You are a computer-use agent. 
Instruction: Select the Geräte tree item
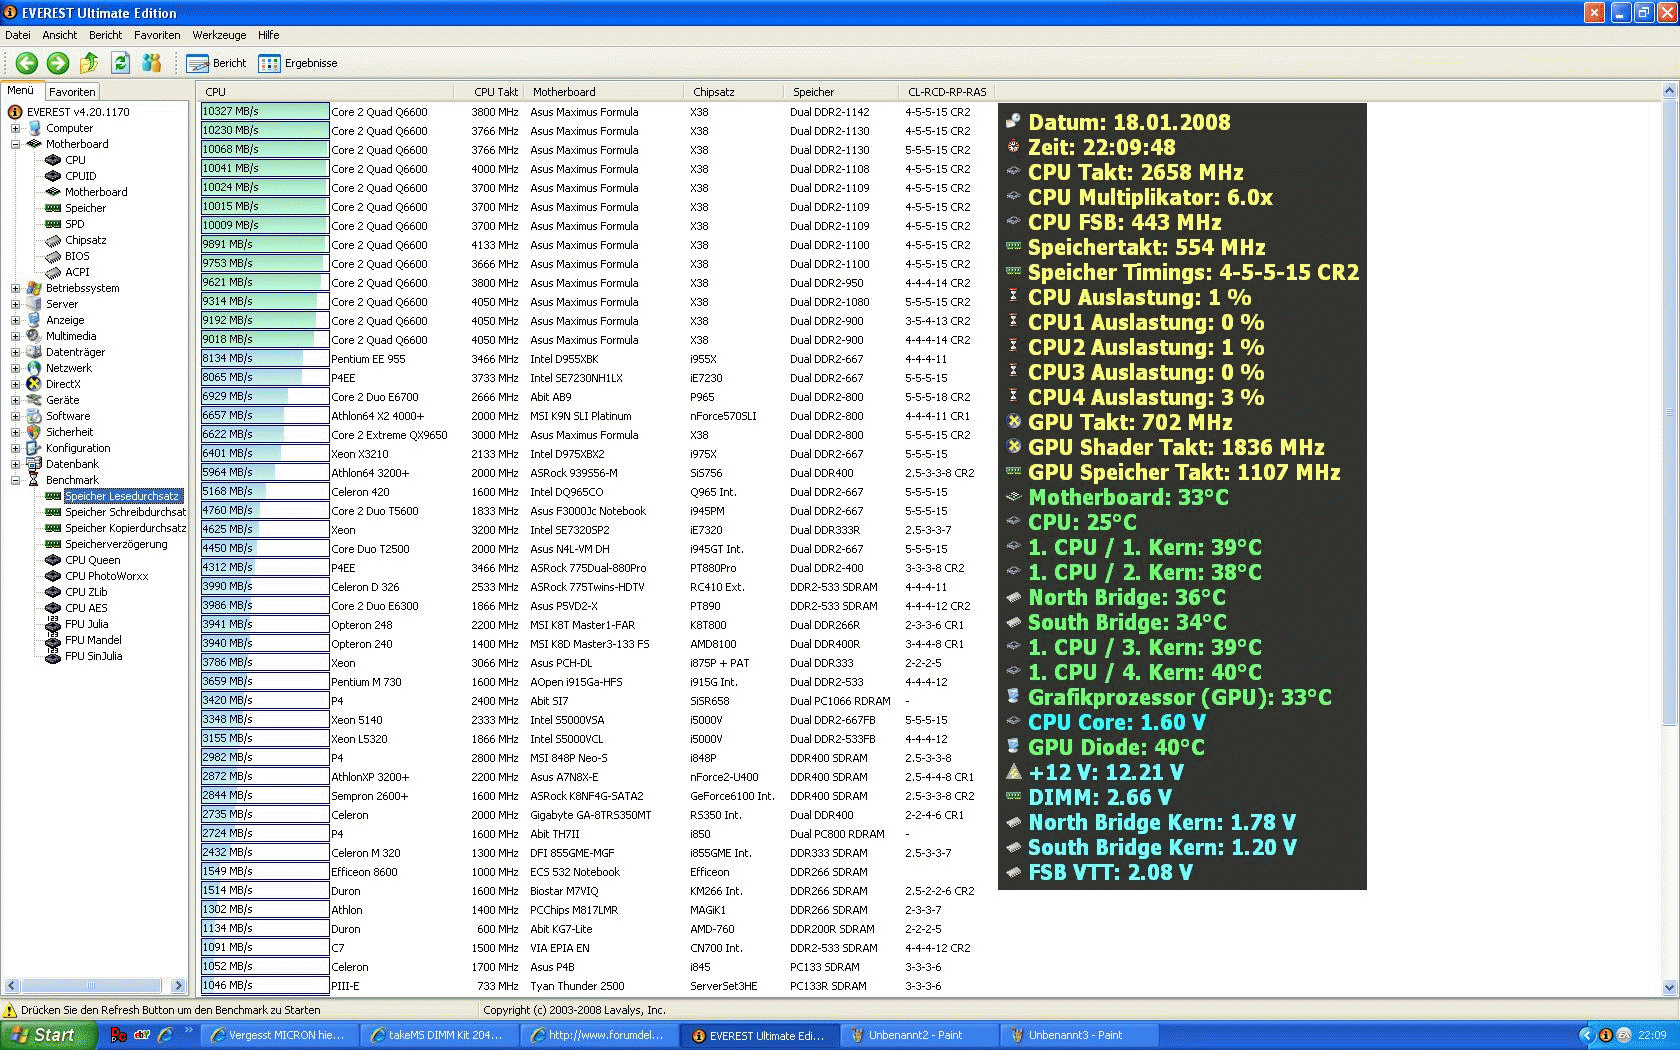tap(62, 400)
